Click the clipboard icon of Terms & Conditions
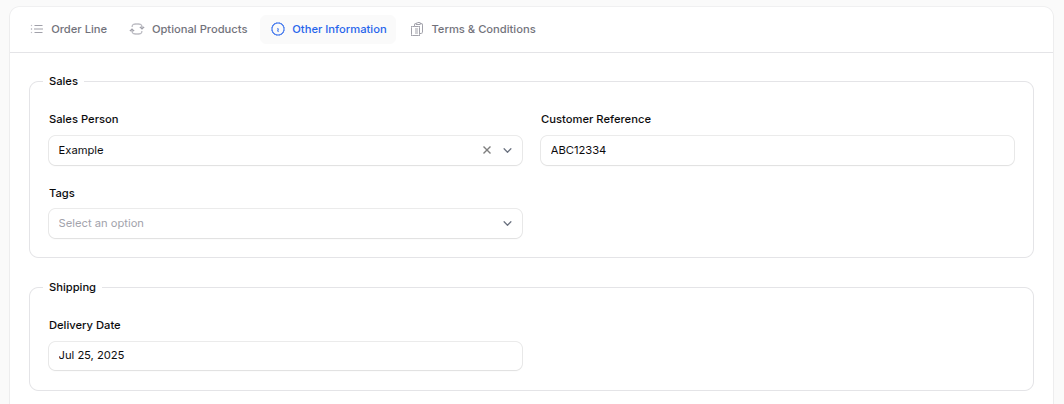The width and height of the screenshot is (1064, 404). (417, 29)
